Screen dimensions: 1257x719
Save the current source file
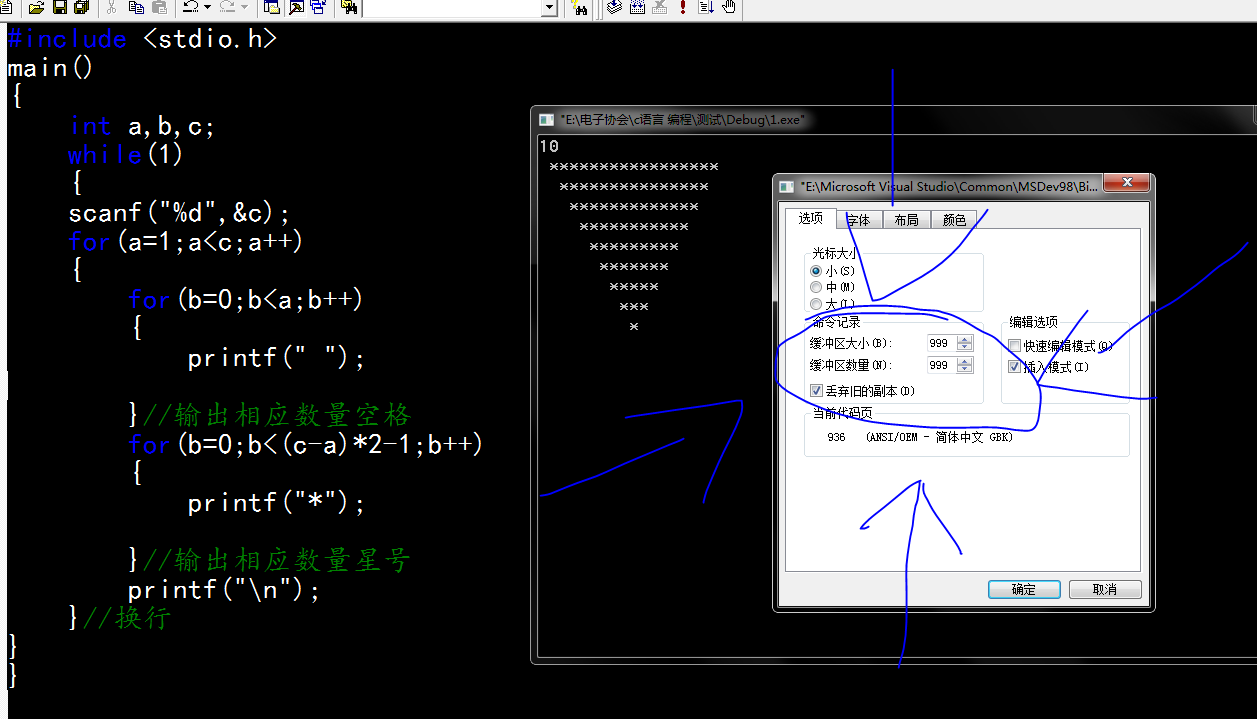tap(60, 8)
